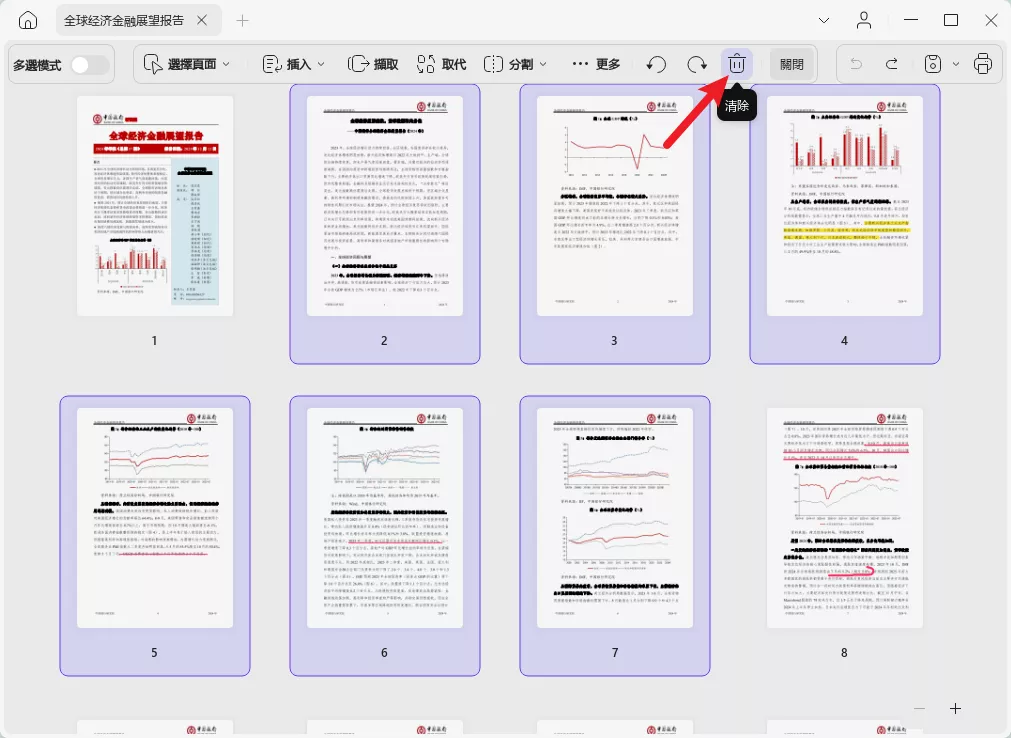Click the 關閉 button

(x=792, y=64)
